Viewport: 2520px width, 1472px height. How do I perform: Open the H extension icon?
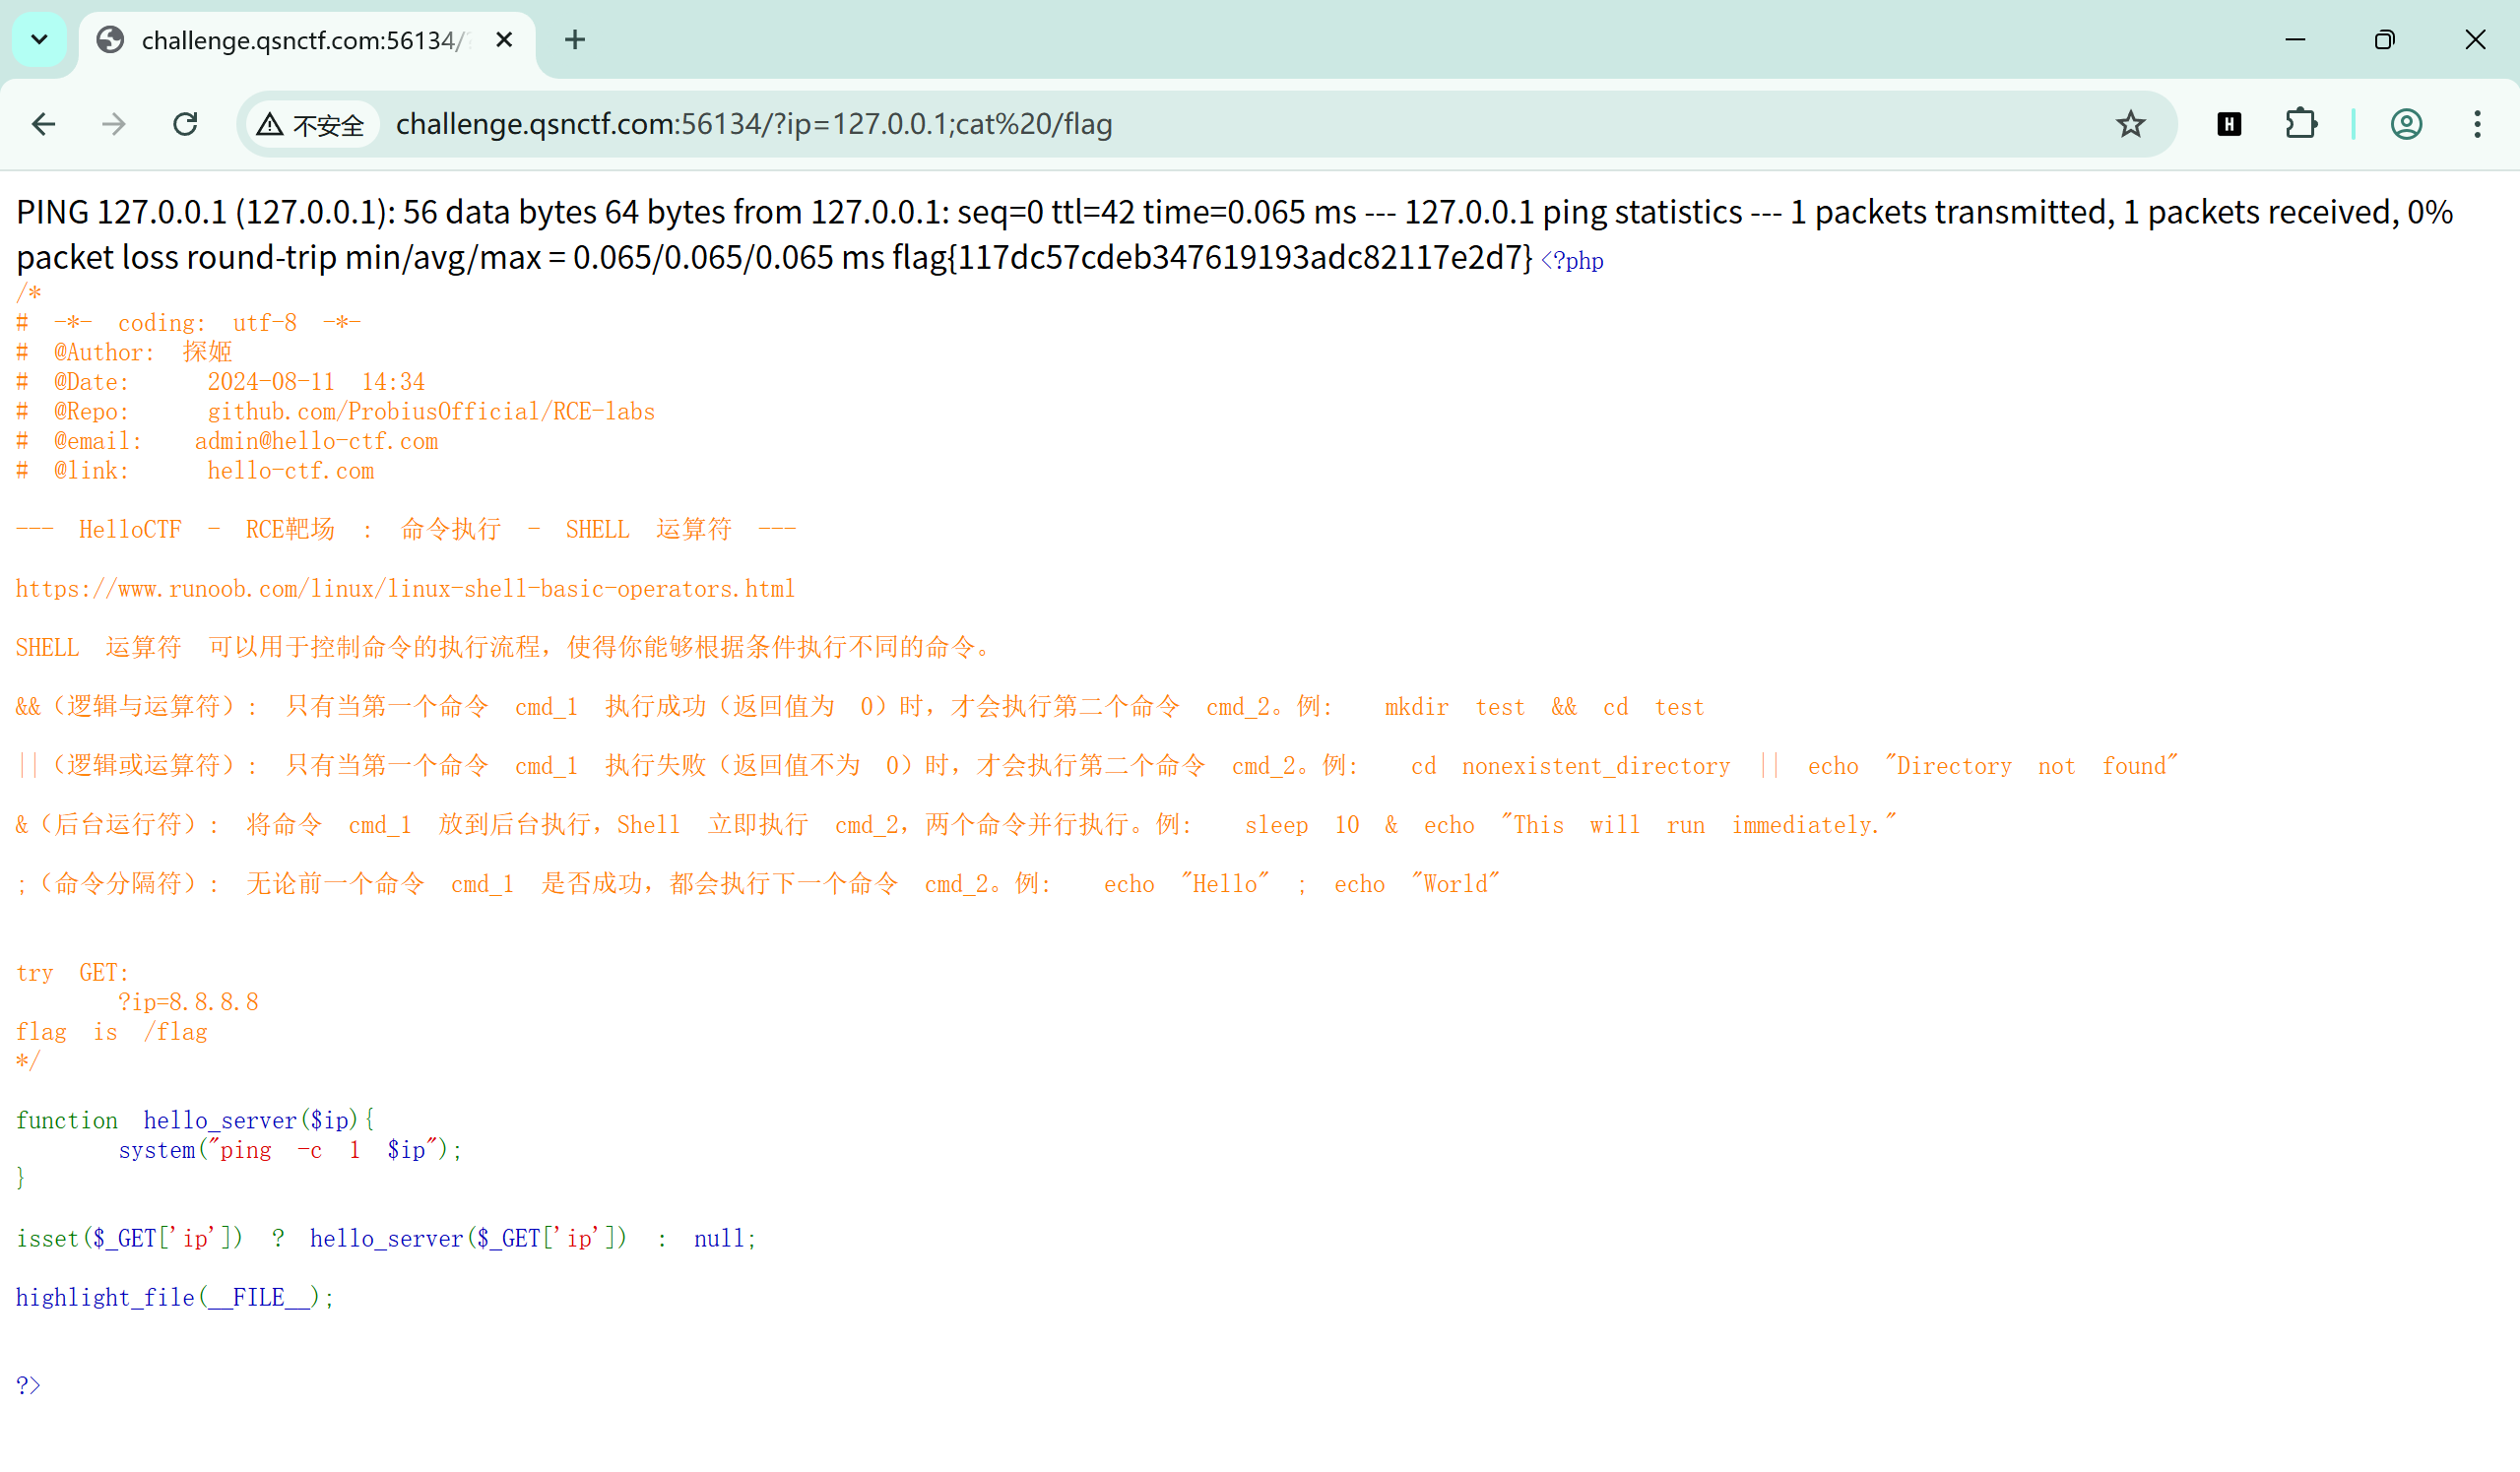2228,124
